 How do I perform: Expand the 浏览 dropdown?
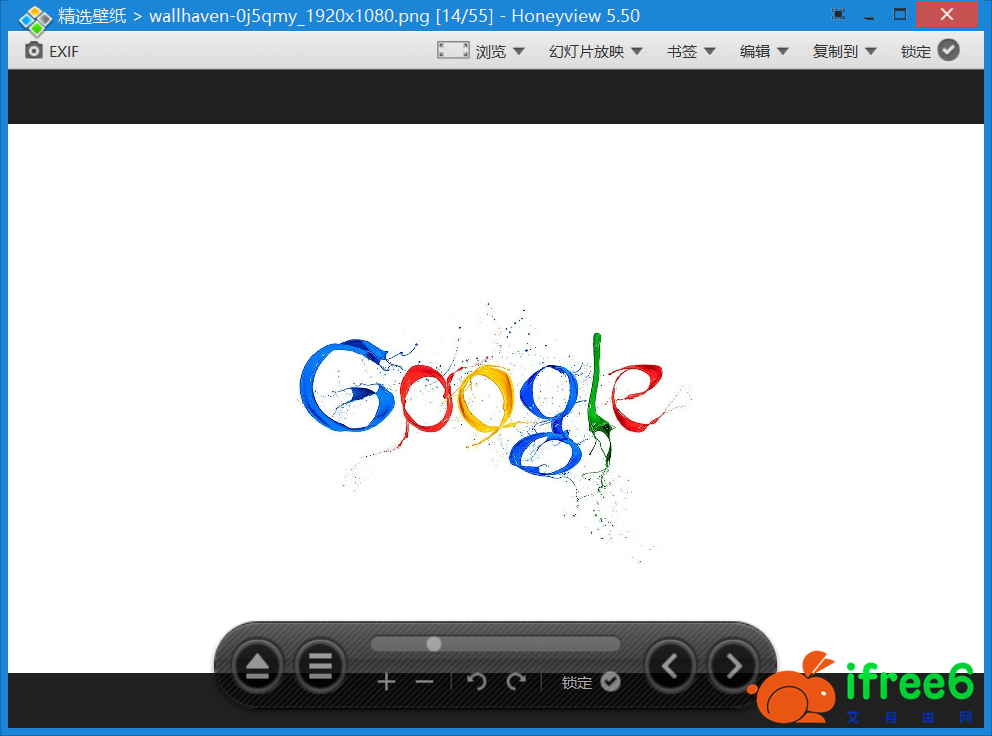[499, 51]
